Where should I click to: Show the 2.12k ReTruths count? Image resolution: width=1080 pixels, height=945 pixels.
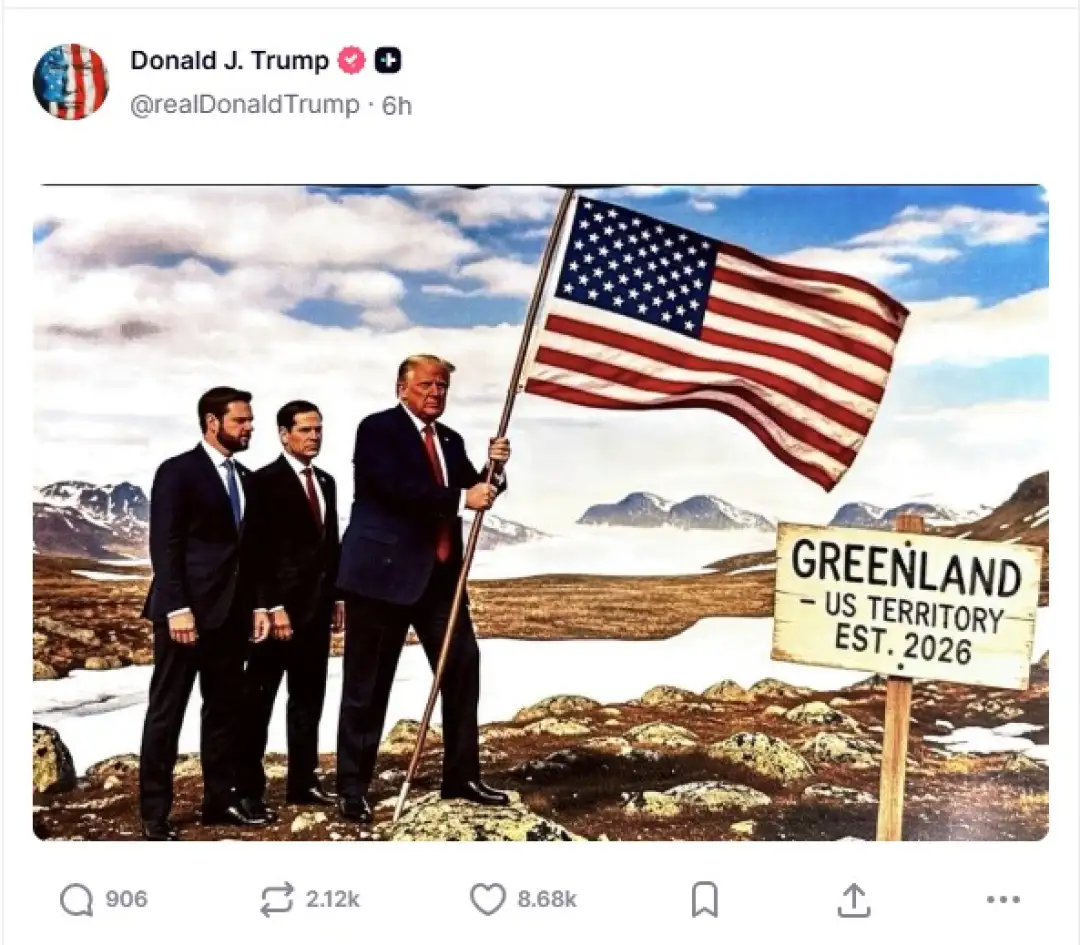tap(333, 900)
